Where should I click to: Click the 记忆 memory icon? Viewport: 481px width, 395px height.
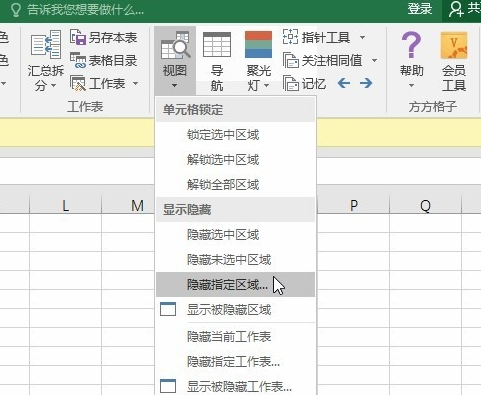290,83
